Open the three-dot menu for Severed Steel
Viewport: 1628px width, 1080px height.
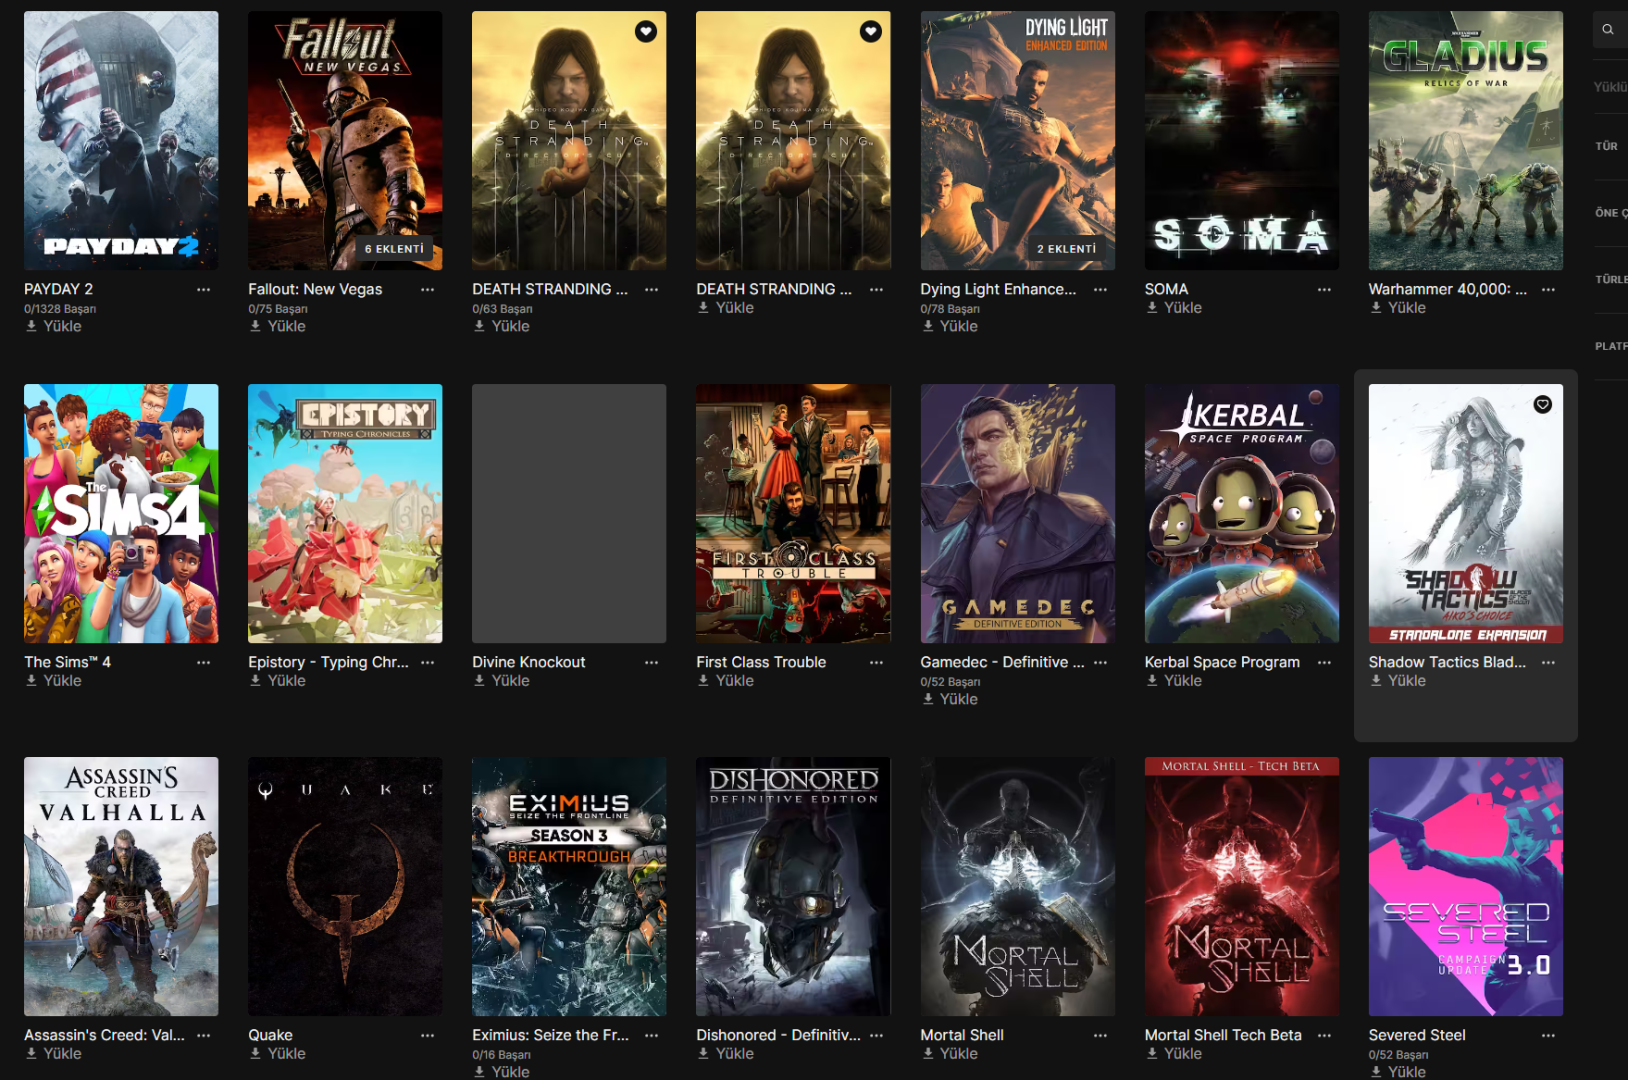click(x=1548, y=1035)
